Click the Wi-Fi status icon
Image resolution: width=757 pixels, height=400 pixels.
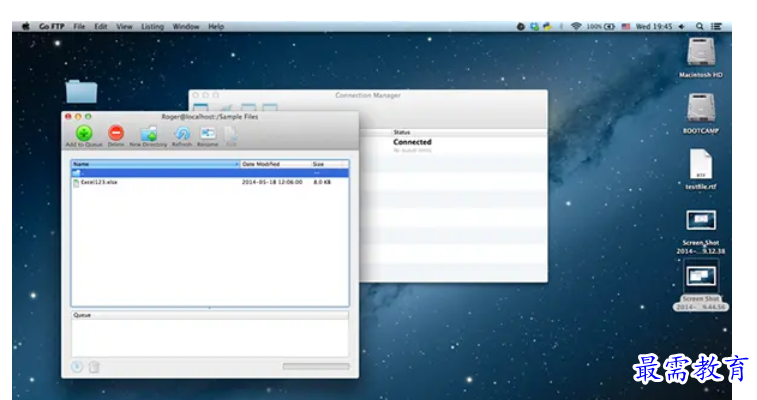[575, 27]
